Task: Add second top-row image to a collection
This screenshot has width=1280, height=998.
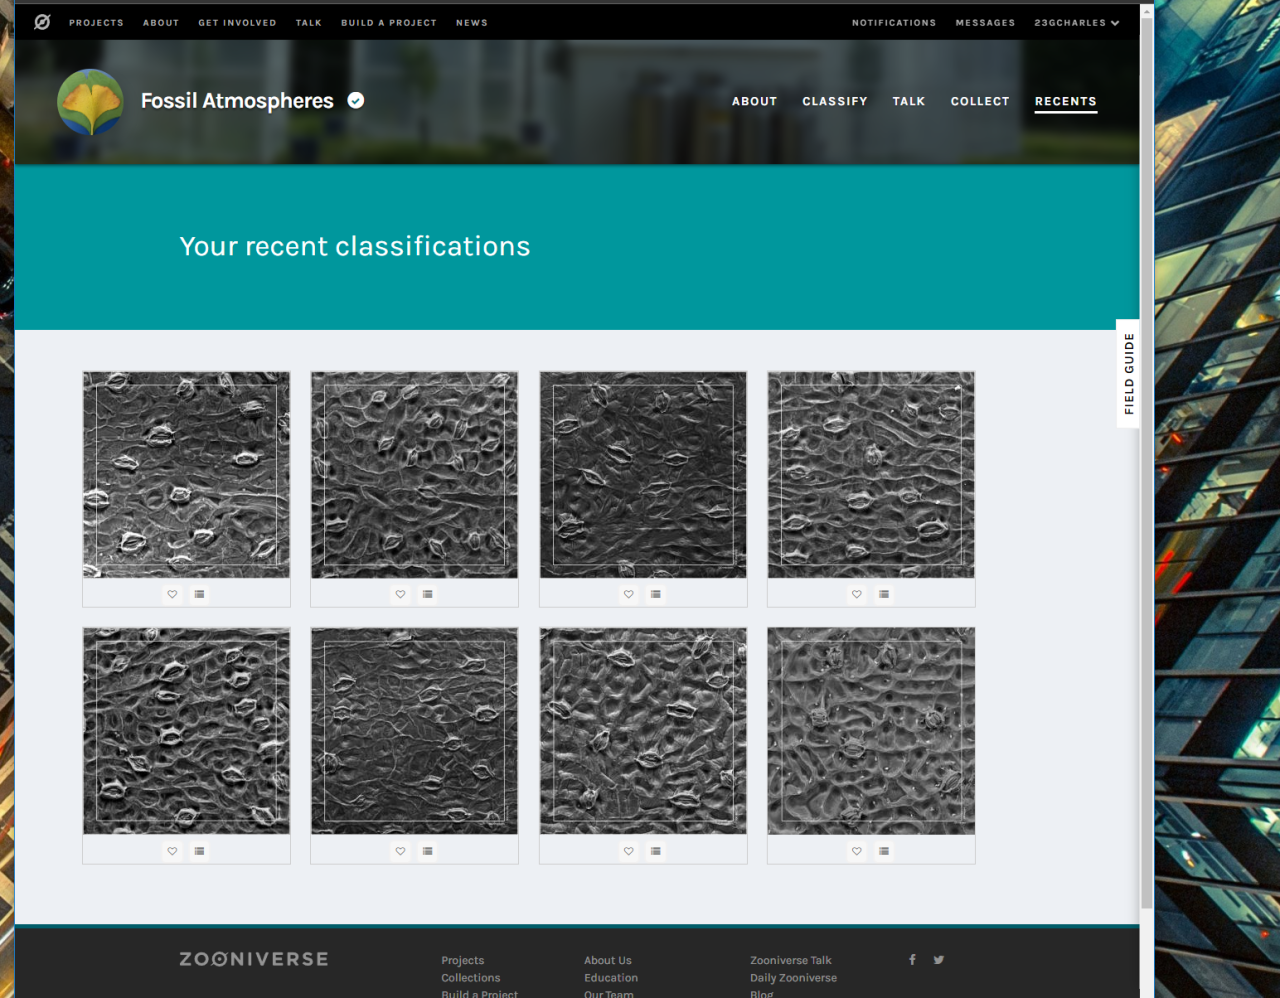Action: [x=427, y=594]
